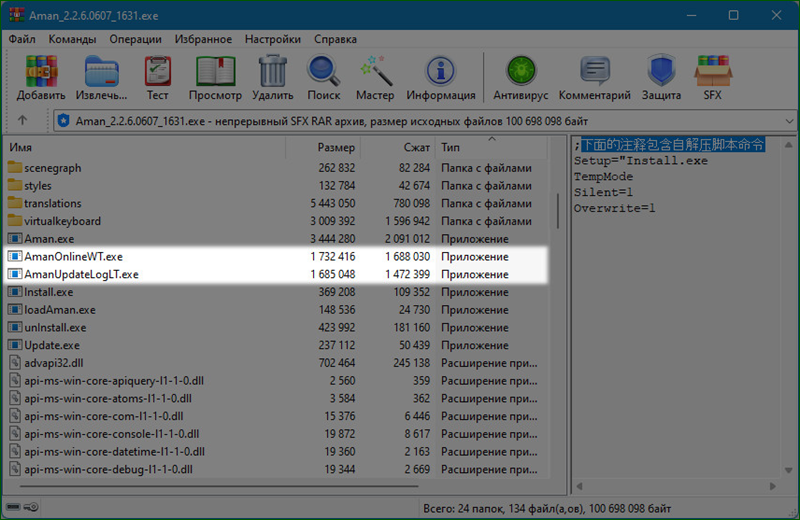This screenshot has width=800, height=520.
Task: Sort by the Сжат column header
Action: [398, 147]
